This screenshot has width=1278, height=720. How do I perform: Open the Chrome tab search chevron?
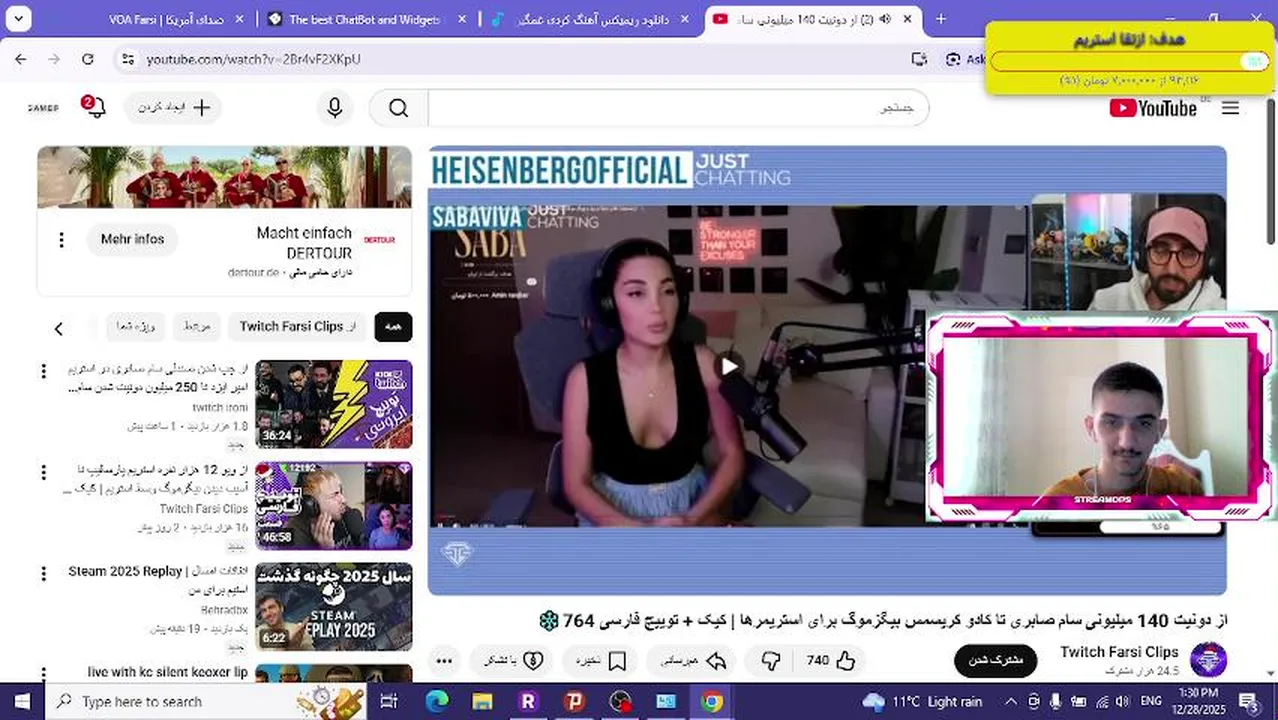[x=18, y=19]
